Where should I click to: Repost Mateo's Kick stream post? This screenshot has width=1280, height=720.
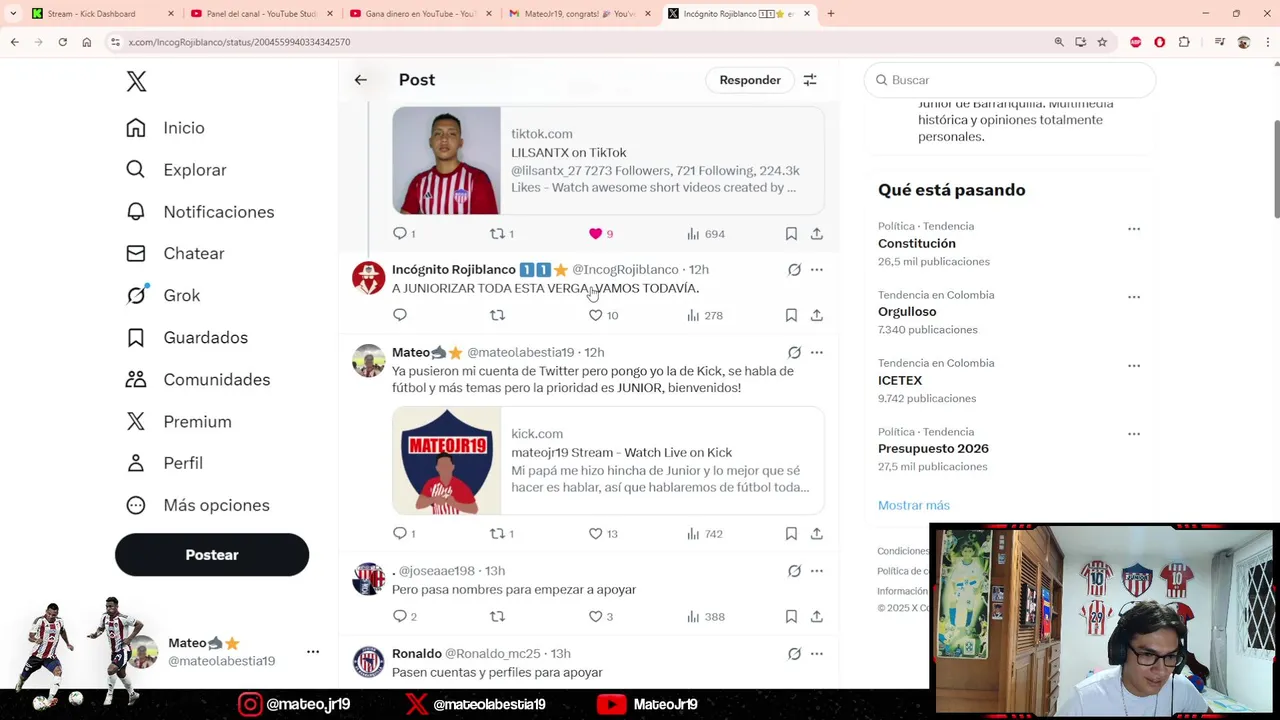coord(498,534)
